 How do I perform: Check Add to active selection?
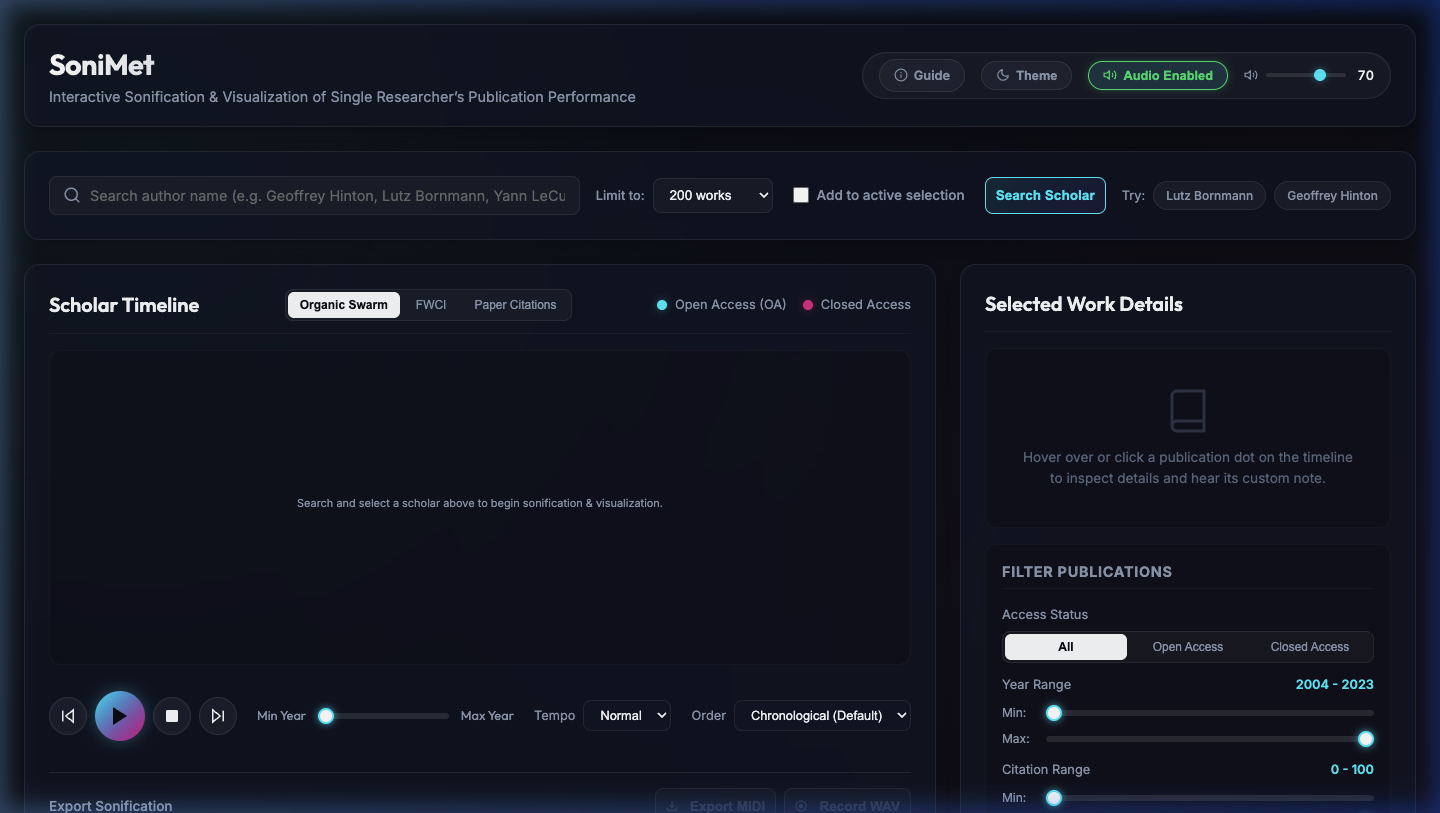[x=801, y=195]
